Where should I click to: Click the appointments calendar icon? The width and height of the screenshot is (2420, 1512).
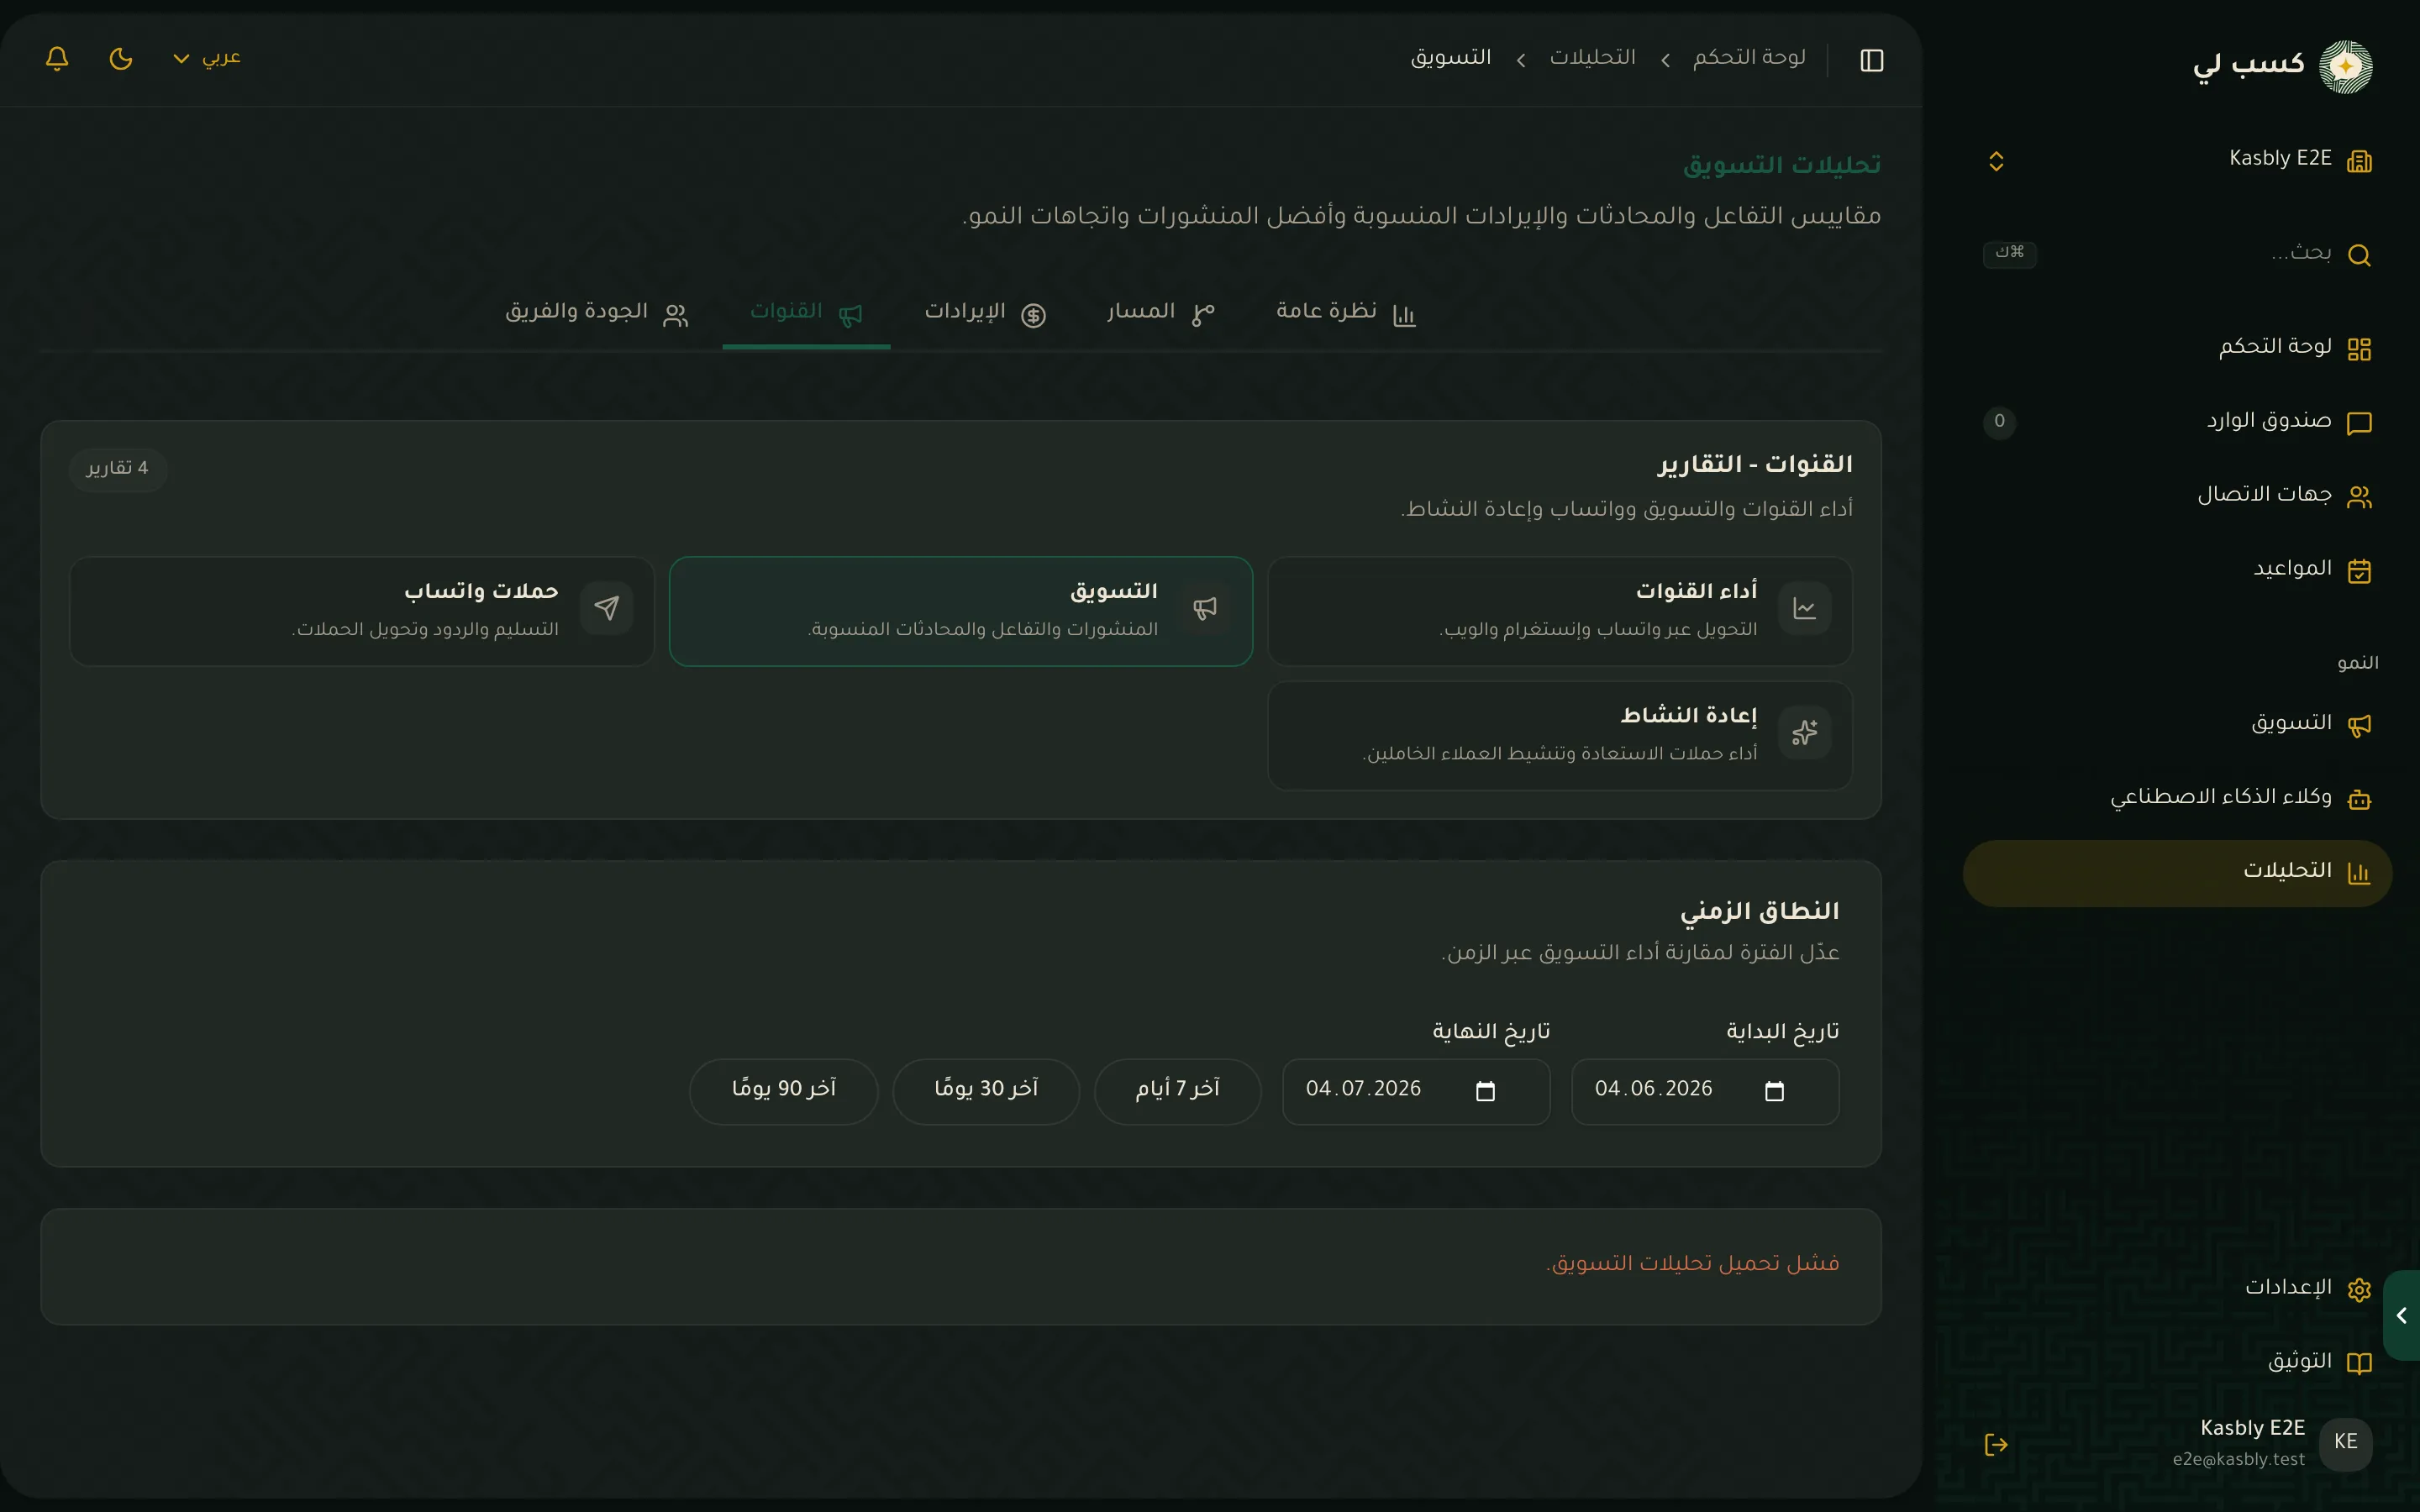click(2359, 571)
